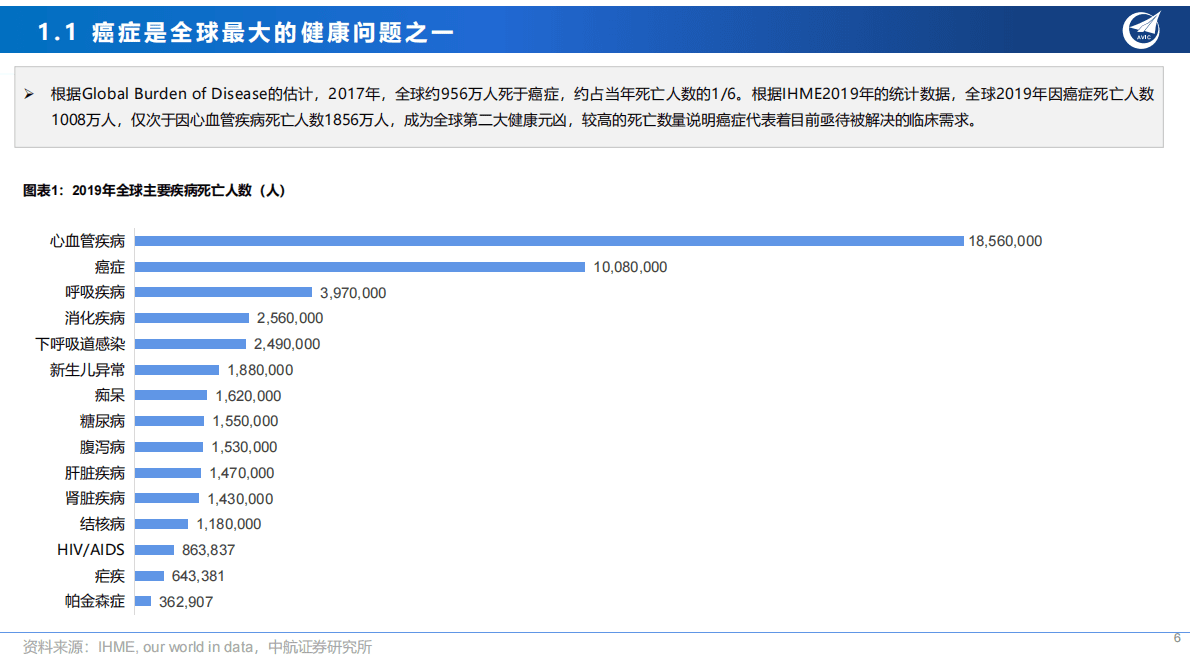Click the 糖尿病 bar
The width and height of the screenshot is (1190, 669).
click(x=169, y=421)
